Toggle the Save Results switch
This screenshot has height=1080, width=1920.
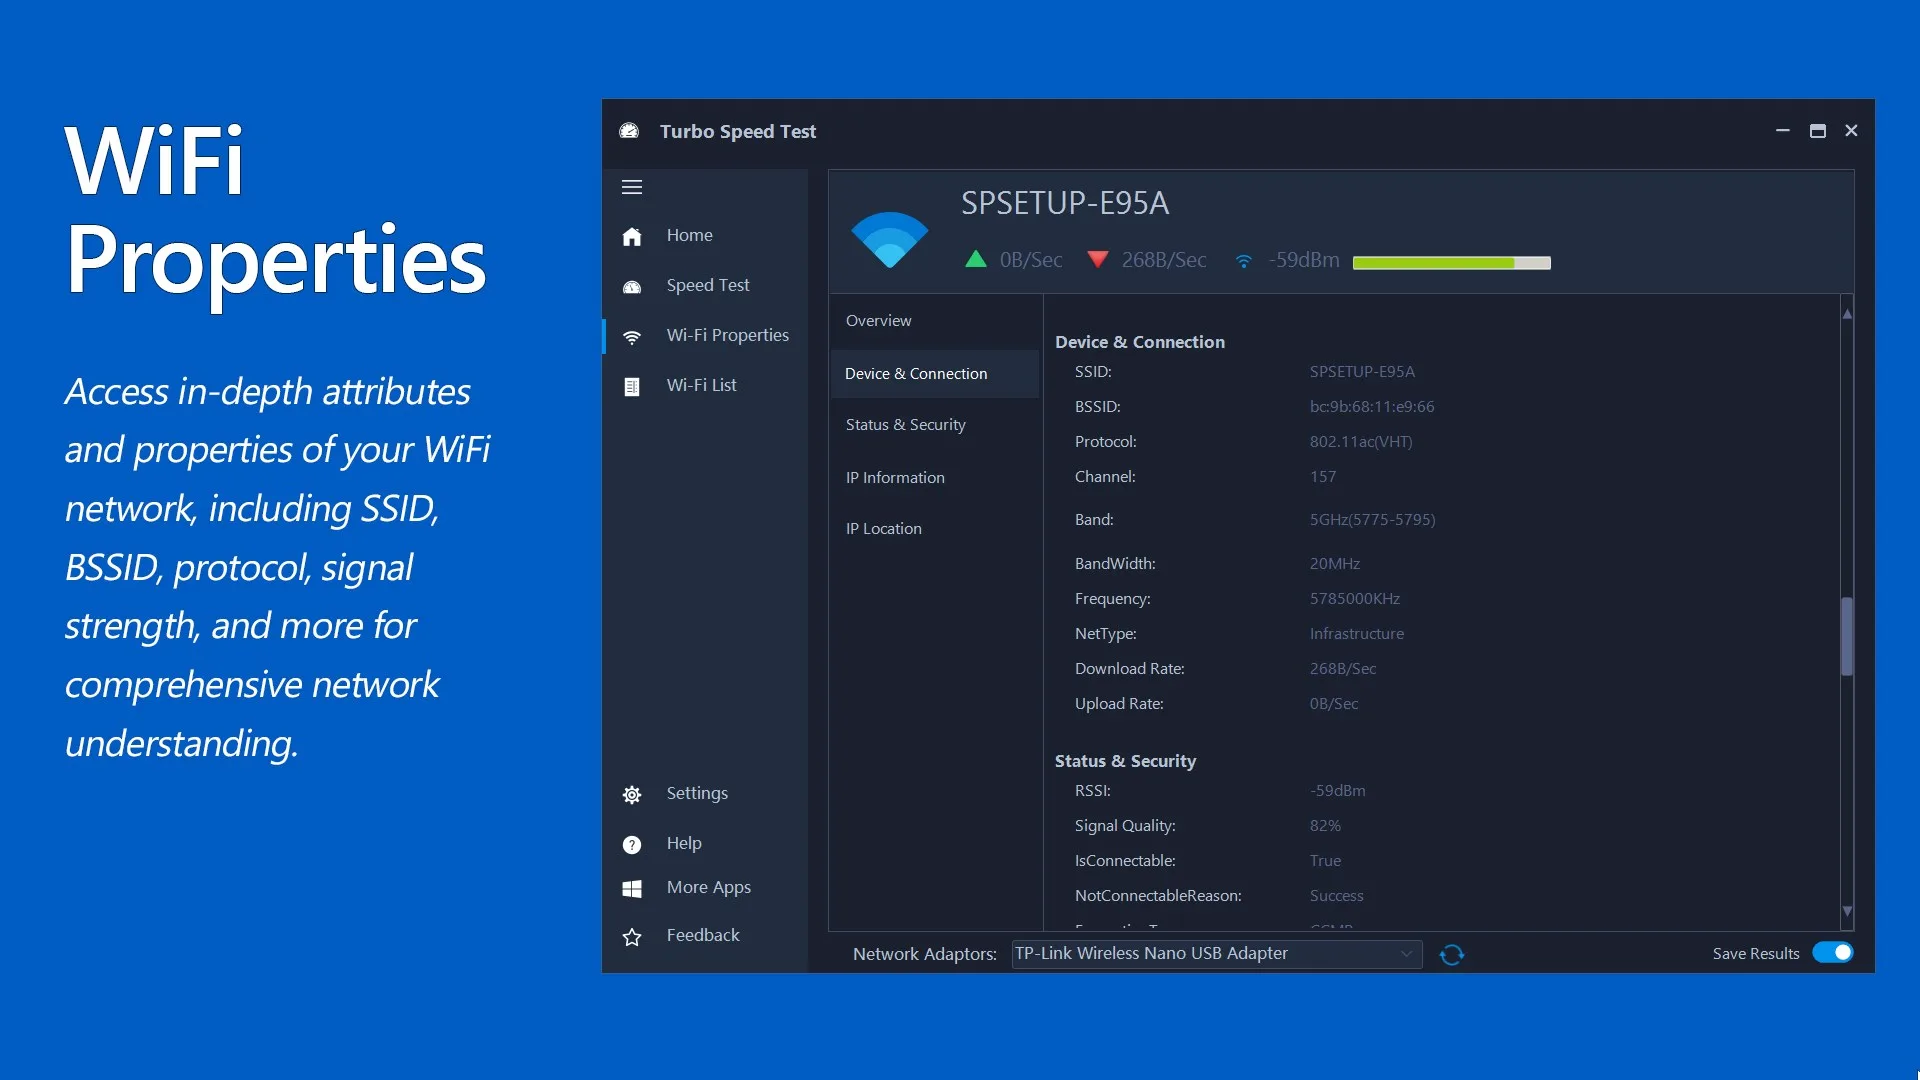pos(1833,952)
